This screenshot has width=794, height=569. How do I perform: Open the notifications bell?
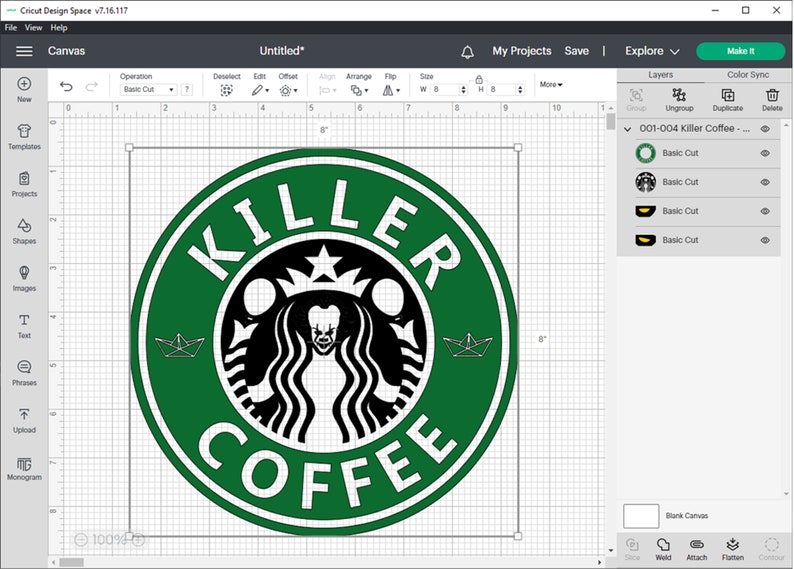(467, 52)
